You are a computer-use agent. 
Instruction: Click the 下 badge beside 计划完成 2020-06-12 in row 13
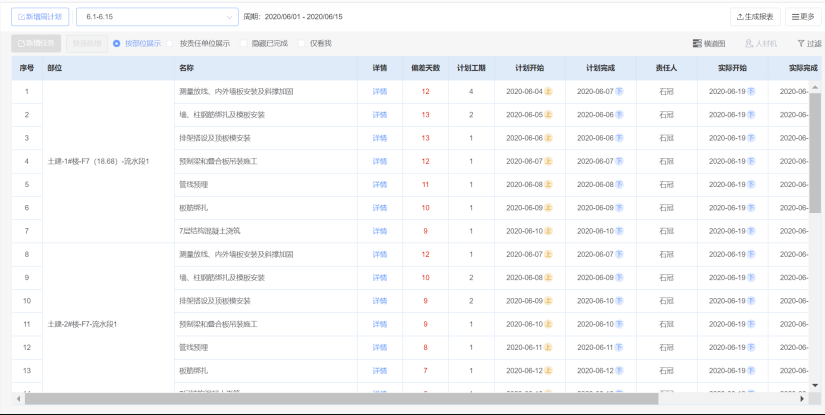[619, 370]
